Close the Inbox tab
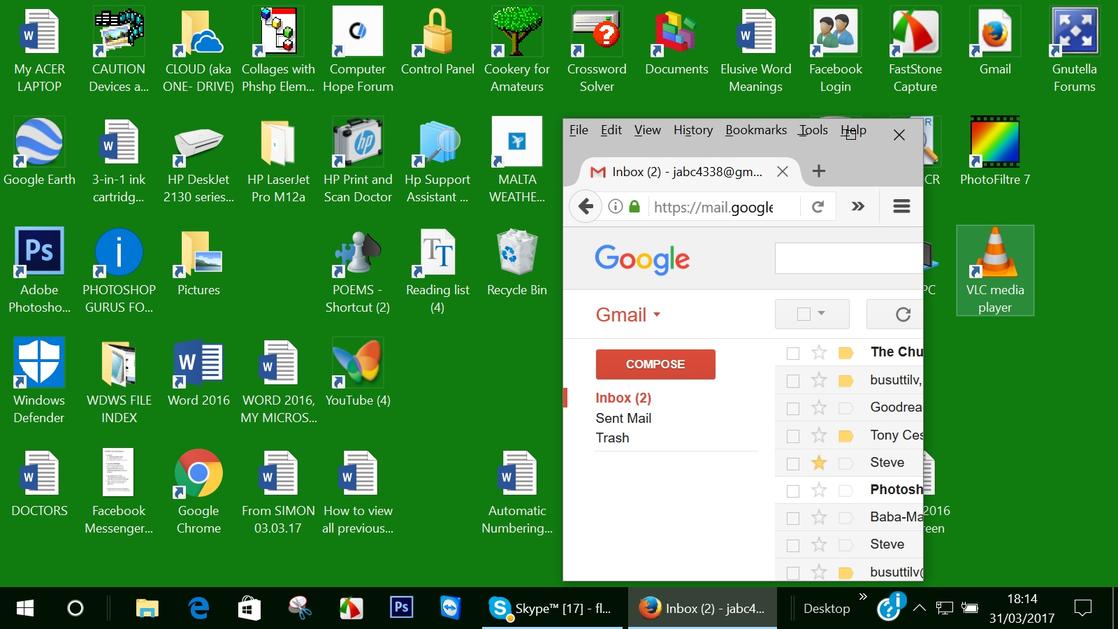Image resolution: width=1118 pixels, height=629 pixels. coord(782,172)
